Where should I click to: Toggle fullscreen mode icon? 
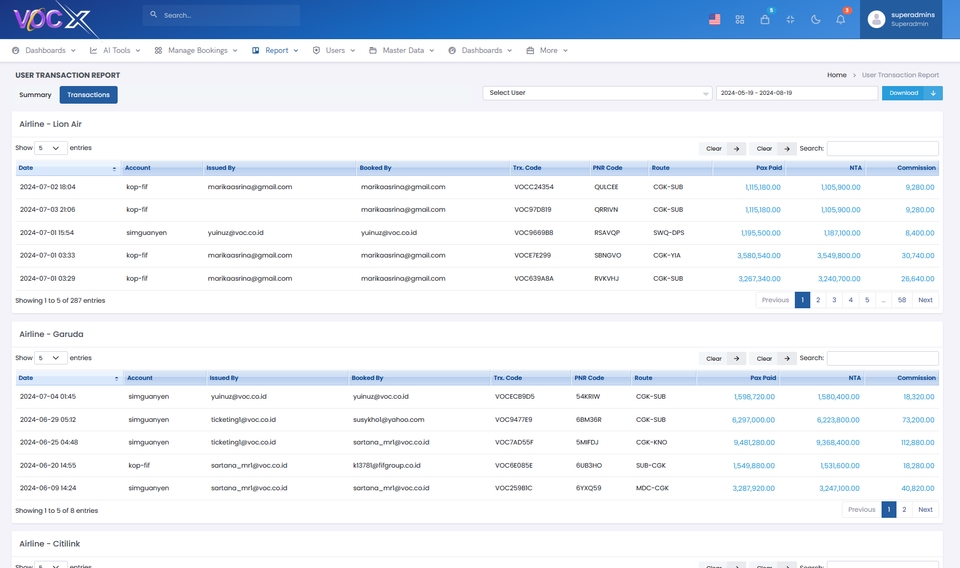790,19
